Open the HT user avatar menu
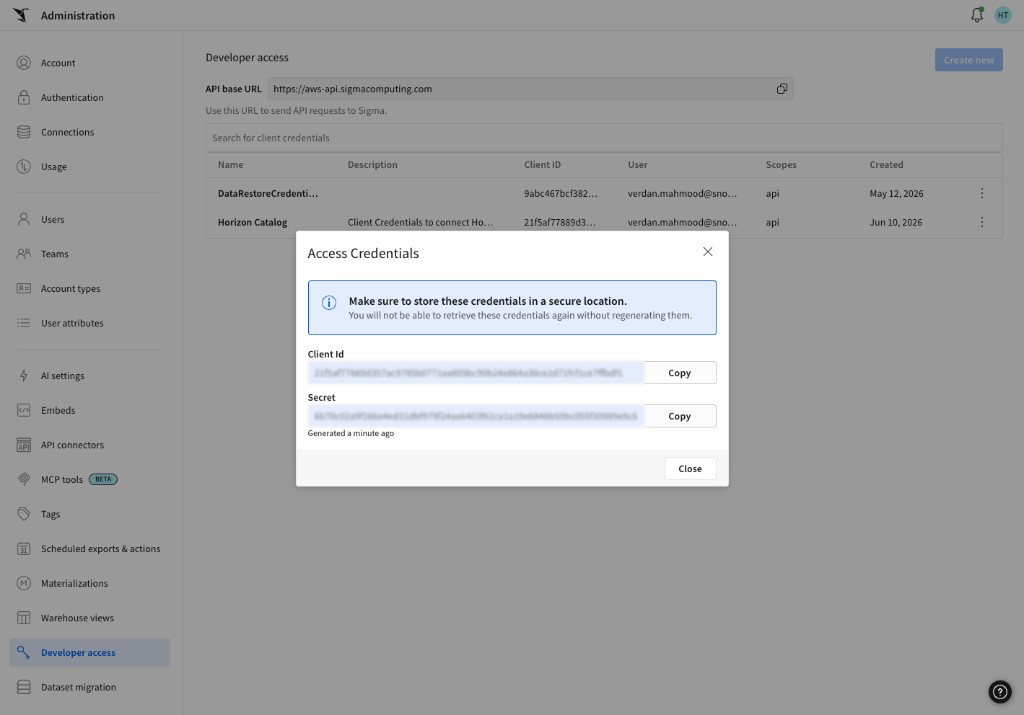The image size is (1024, 715). [1002, 15]
